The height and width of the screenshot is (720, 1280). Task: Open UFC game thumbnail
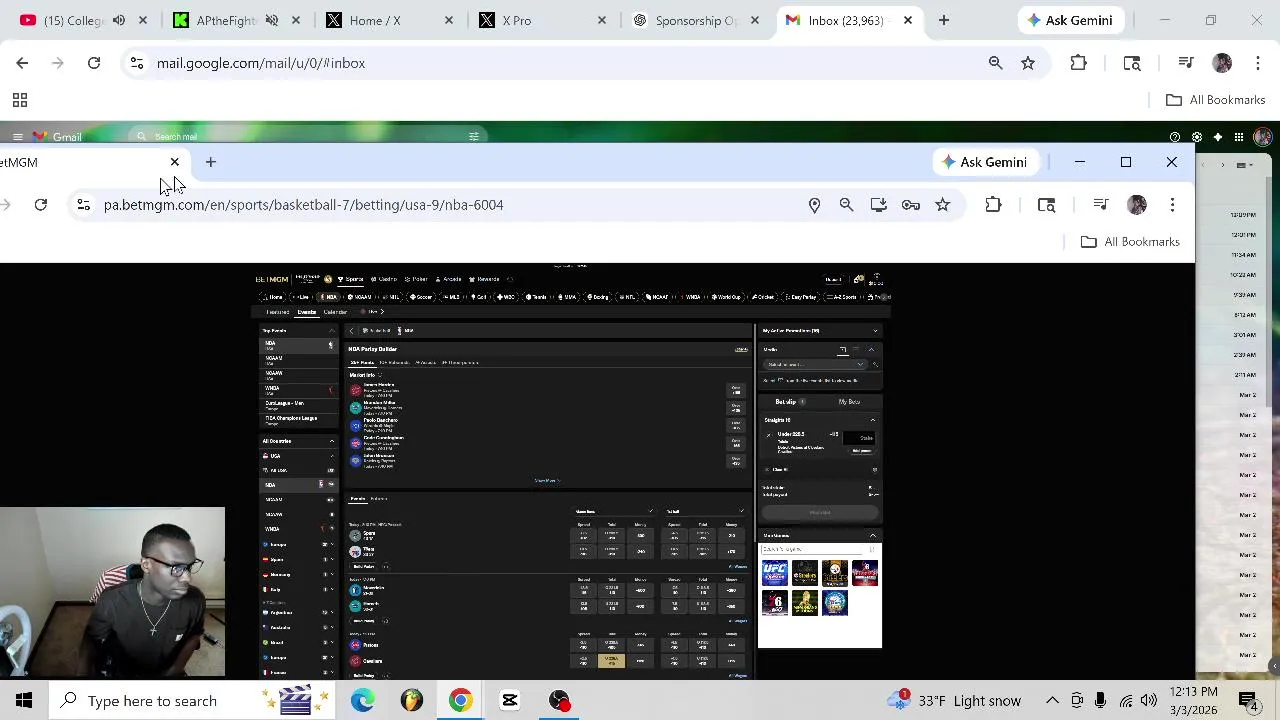pos(775,573)
